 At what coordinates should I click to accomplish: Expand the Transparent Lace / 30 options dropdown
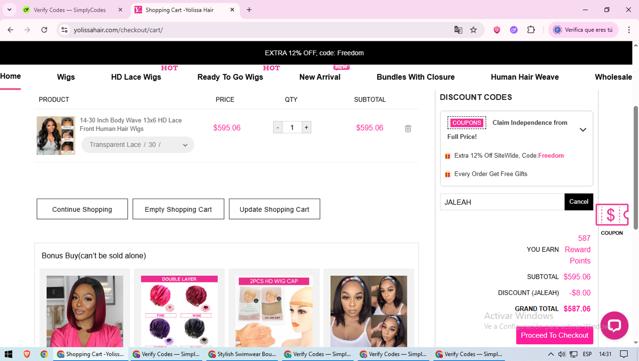point(137,145)
